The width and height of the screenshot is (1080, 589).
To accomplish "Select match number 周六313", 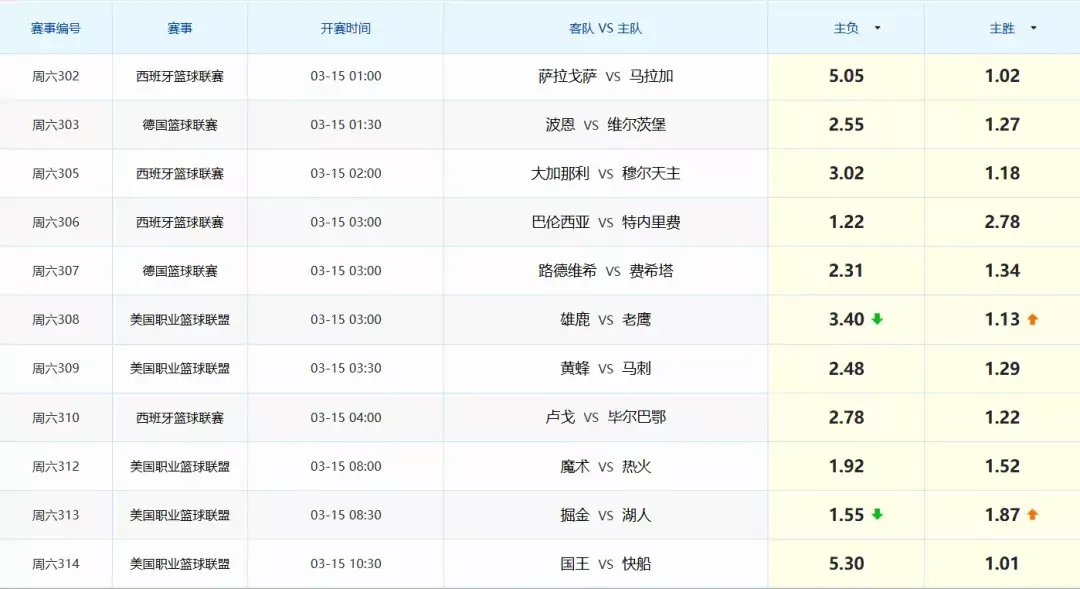I will [56, 515].
